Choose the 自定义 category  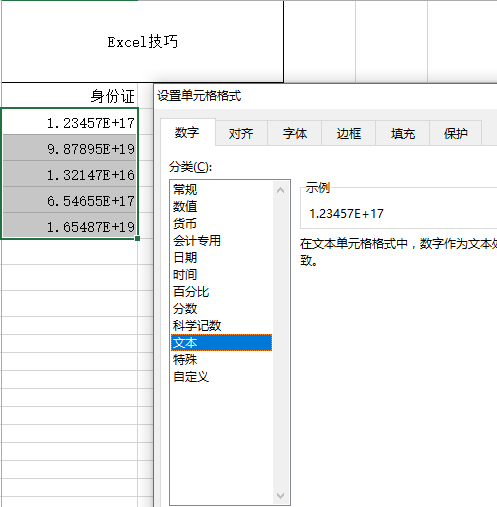[x=221, y=377]
